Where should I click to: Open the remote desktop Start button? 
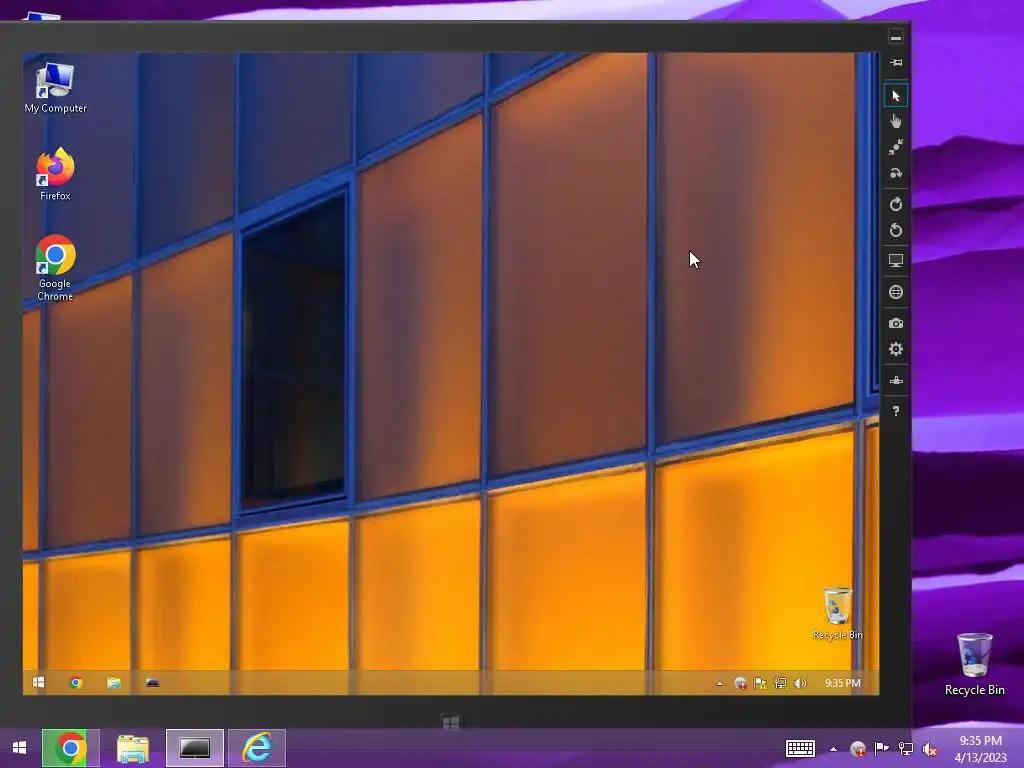39,682
